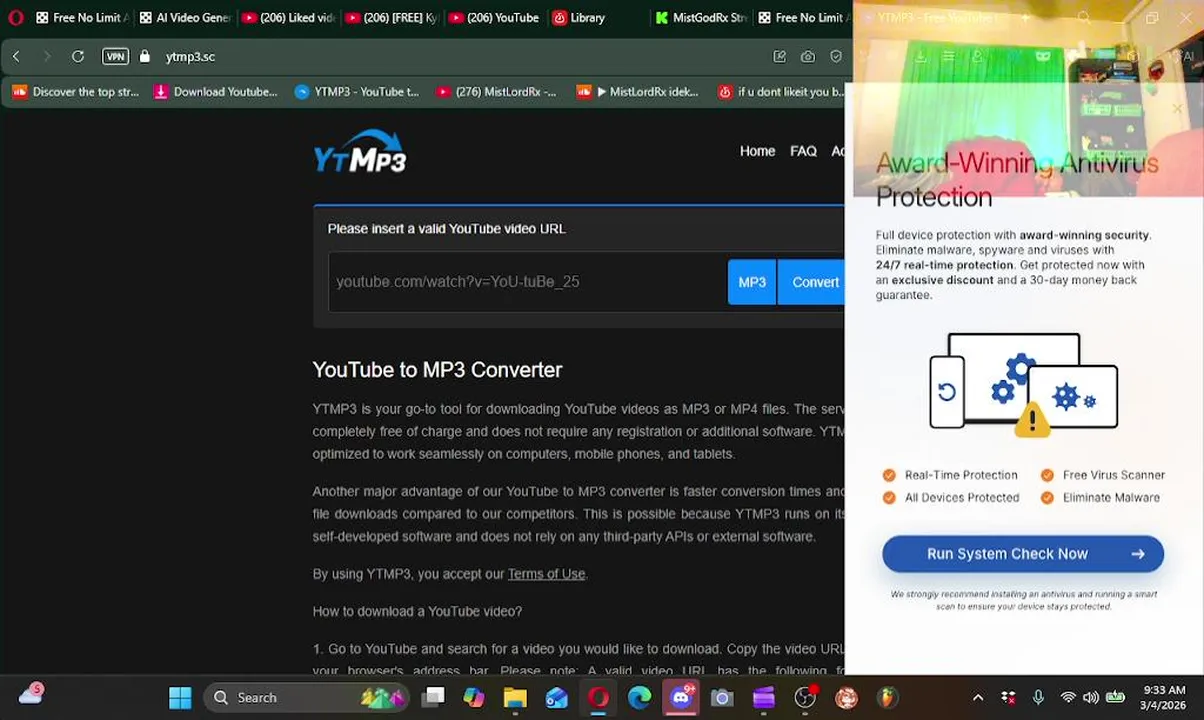This screenshot has height=720, width=1204.
Task: Click the 'Free Virus Scanner' checkmark item
Action: tap(1103, 475)
